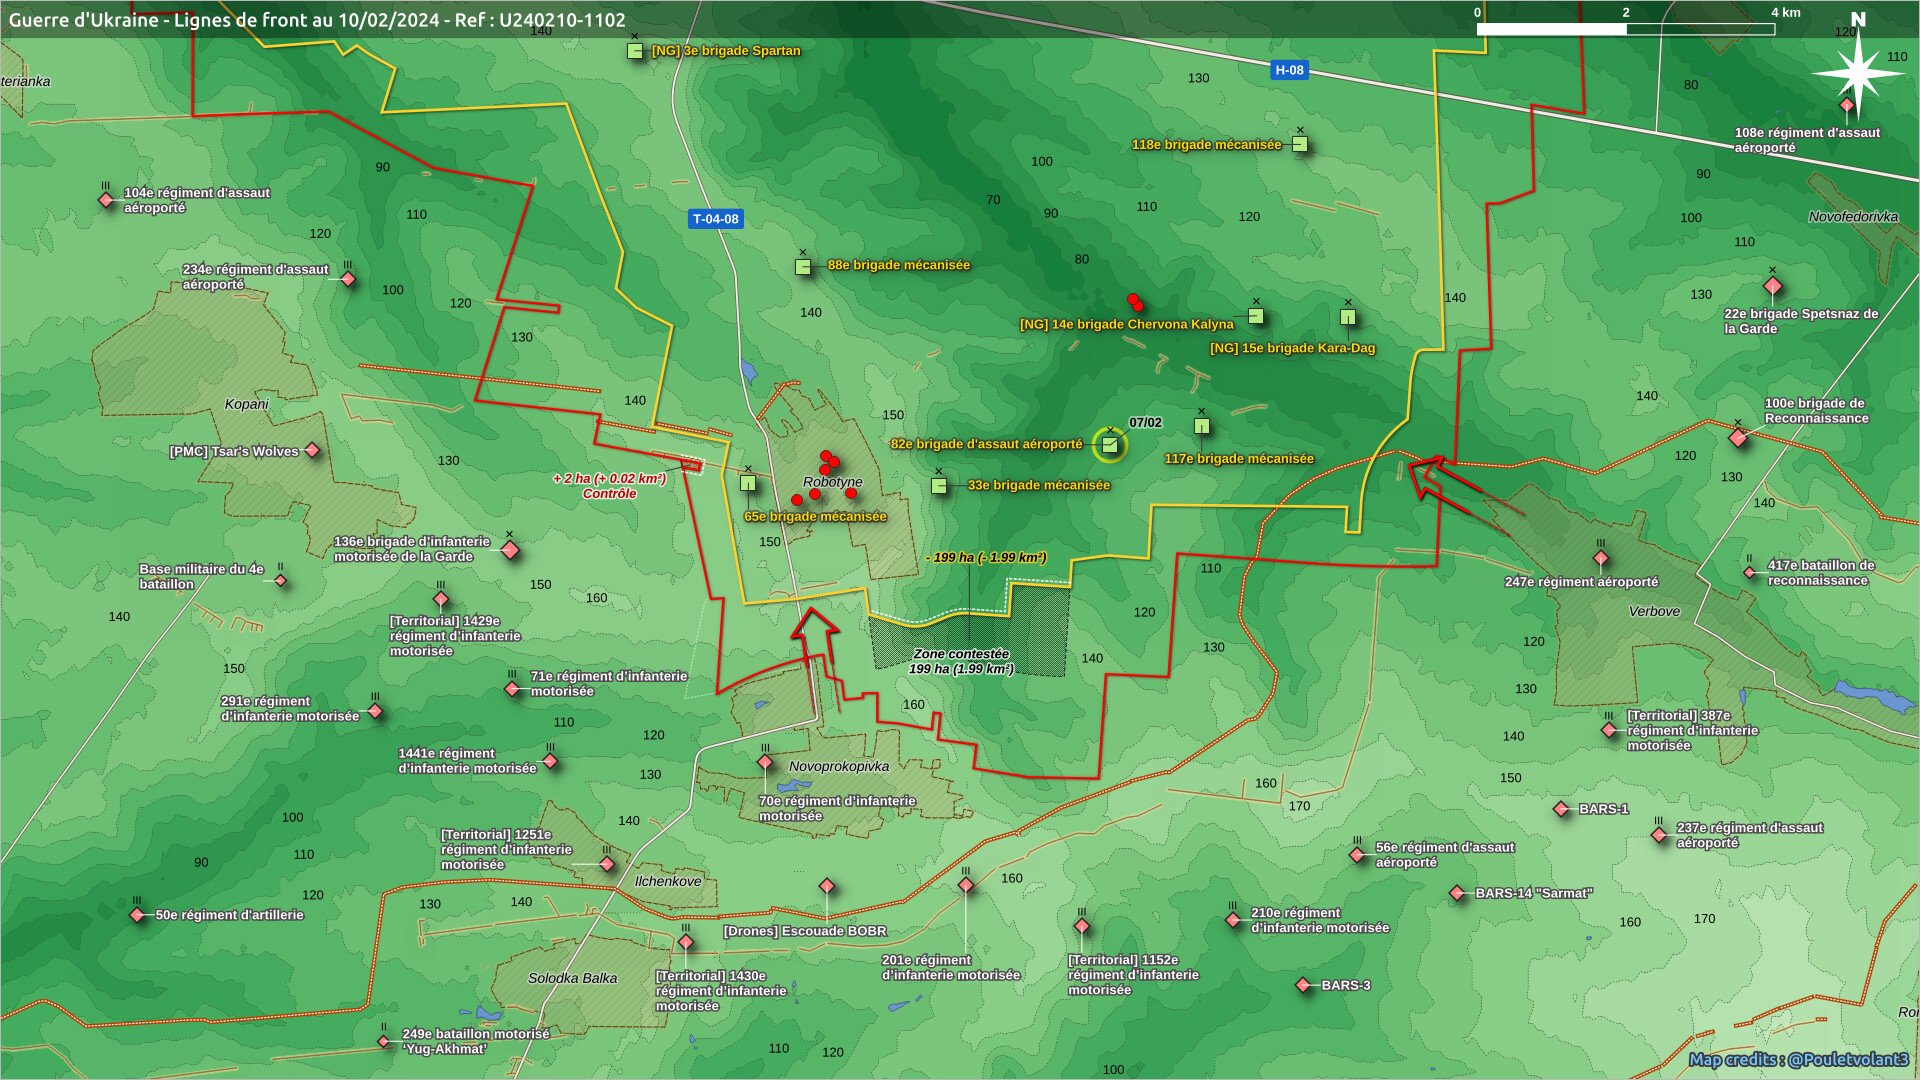Click the Verbove village label
Image resolution: width=1920 pixels, height=1080 pixels.
pos(1654,611)
